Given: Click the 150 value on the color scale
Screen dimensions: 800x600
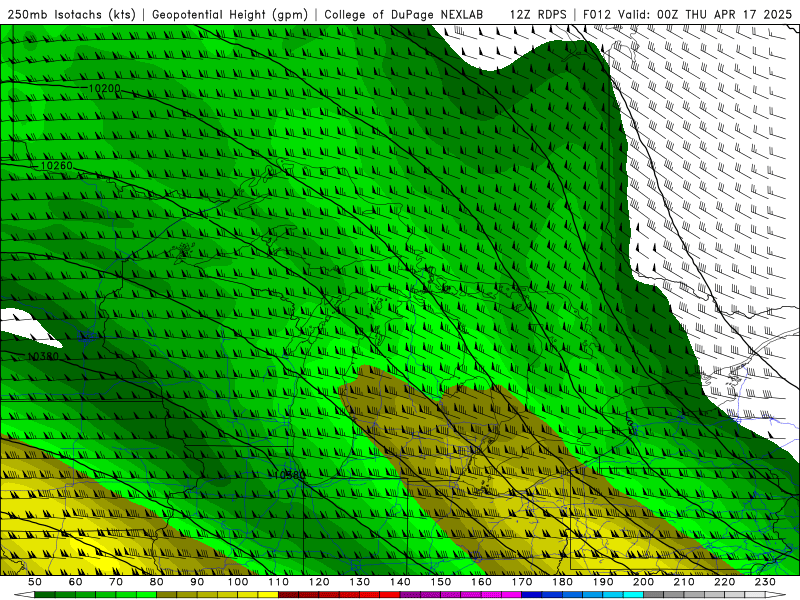Looking at the screenshot, I should (441, 582).
